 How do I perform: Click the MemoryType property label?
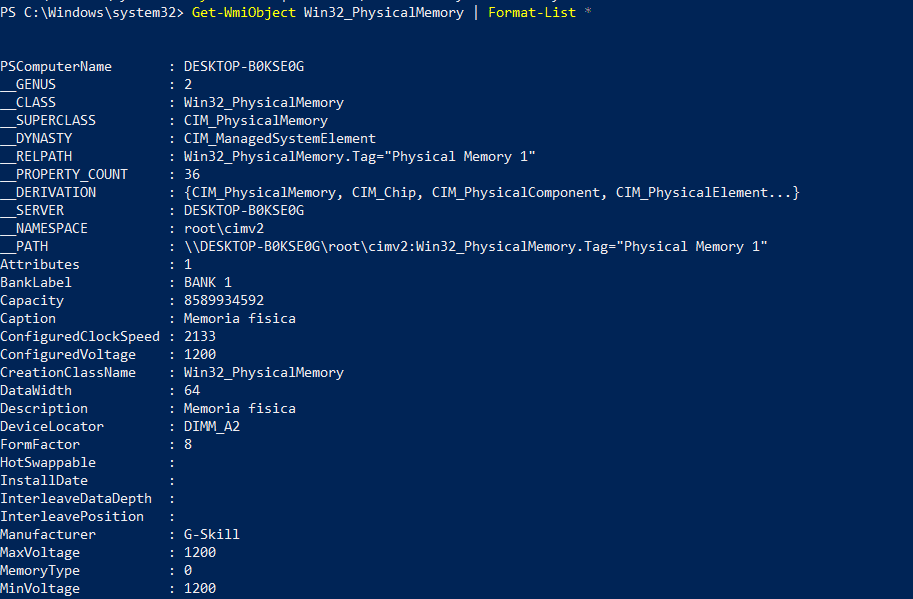(x=40, y=570)
